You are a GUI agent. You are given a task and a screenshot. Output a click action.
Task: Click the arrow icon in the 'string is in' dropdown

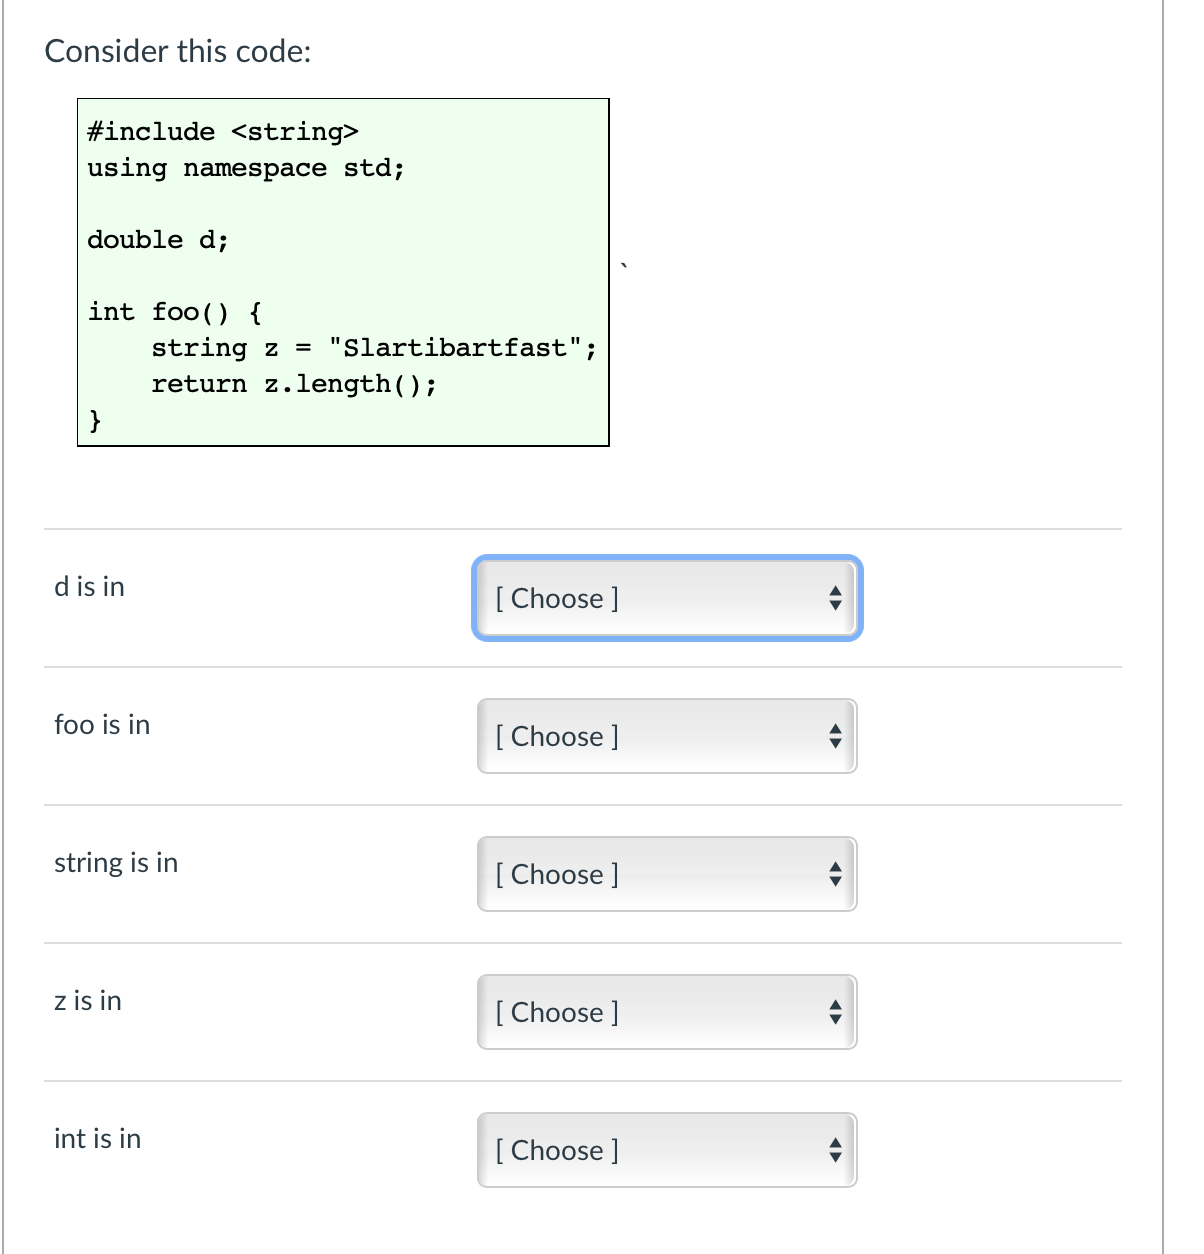(x=836, y=874)
